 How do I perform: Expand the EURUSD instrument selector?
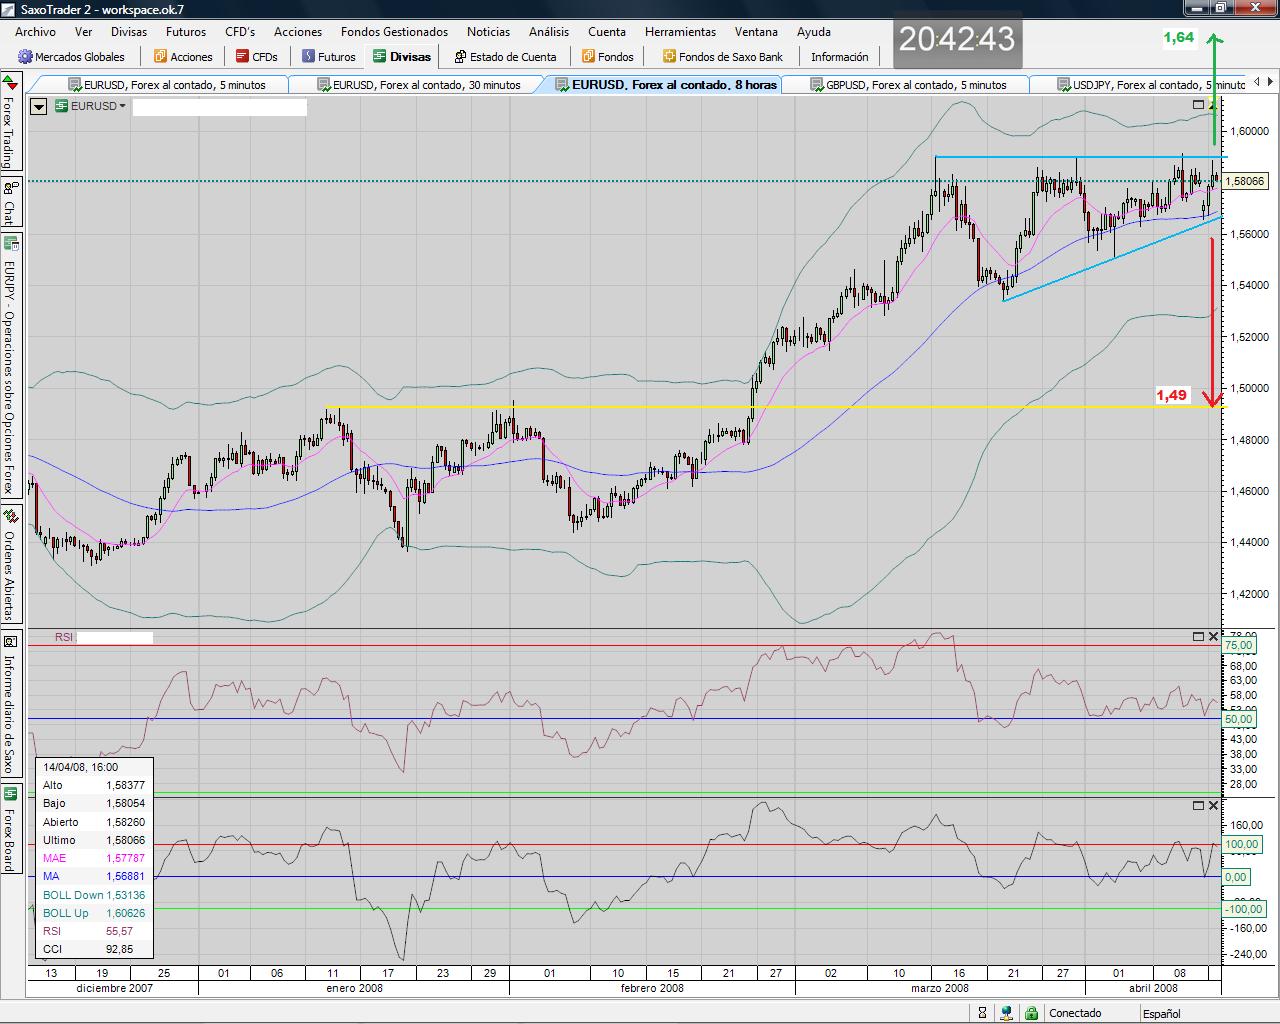click(91, 106)
